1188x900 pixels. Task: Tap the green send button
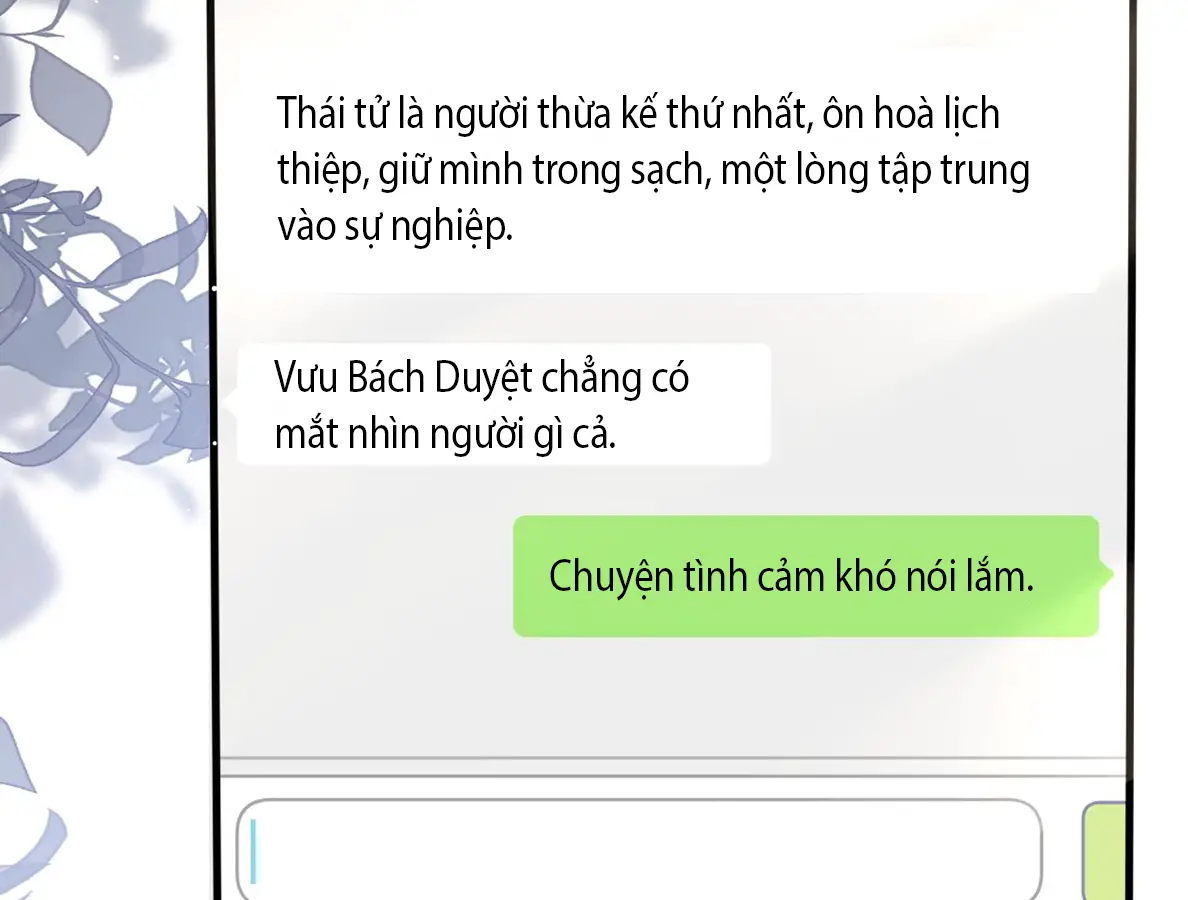tap(1104, 851)
